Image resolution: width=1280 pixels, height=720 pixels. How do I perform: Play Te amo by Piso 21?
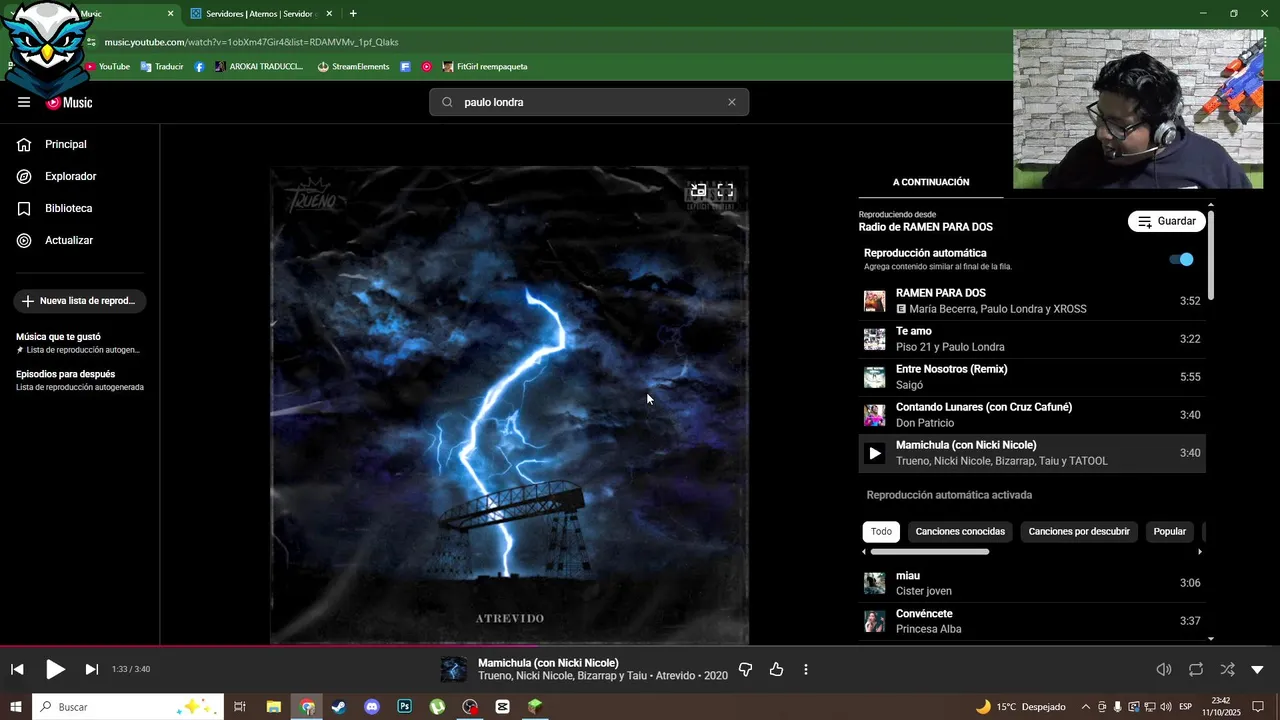click(x=1032, y=339)
